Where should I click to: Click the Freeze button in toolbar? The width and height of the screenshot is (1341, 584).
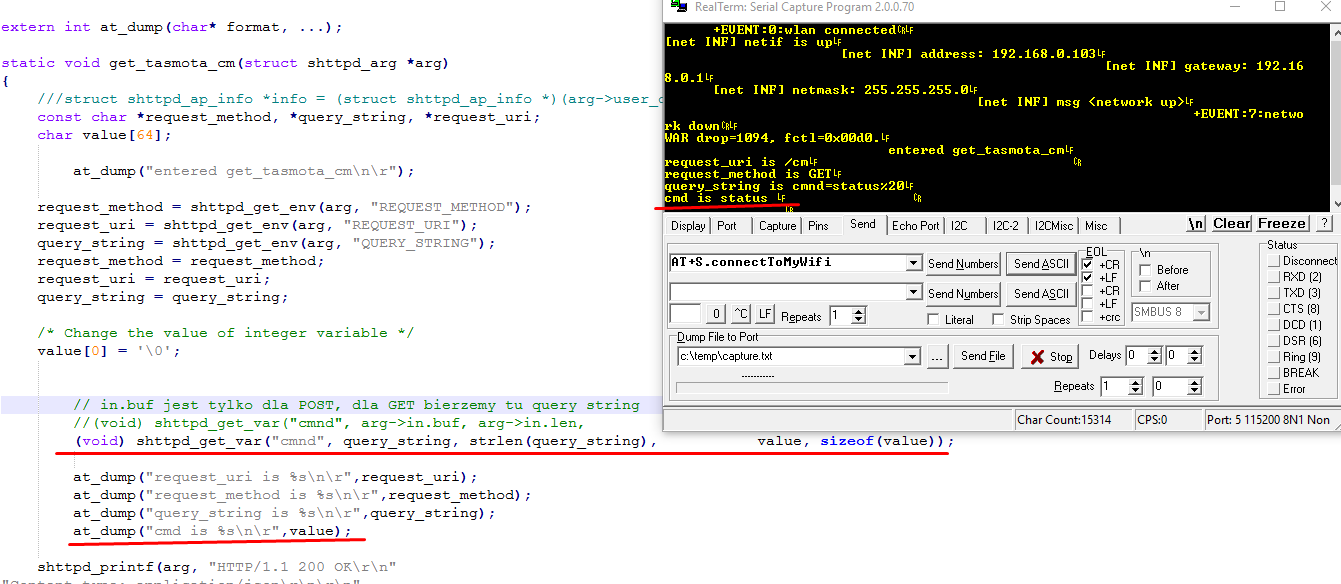click(x=1281, y=223)
